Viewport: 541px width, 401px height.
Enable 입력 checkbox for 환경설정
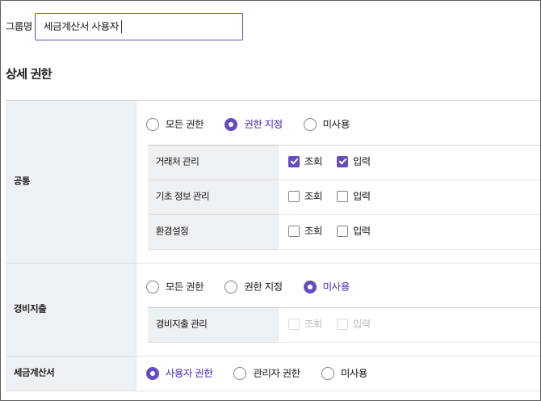pyautogui.click(x=342, y=231)
